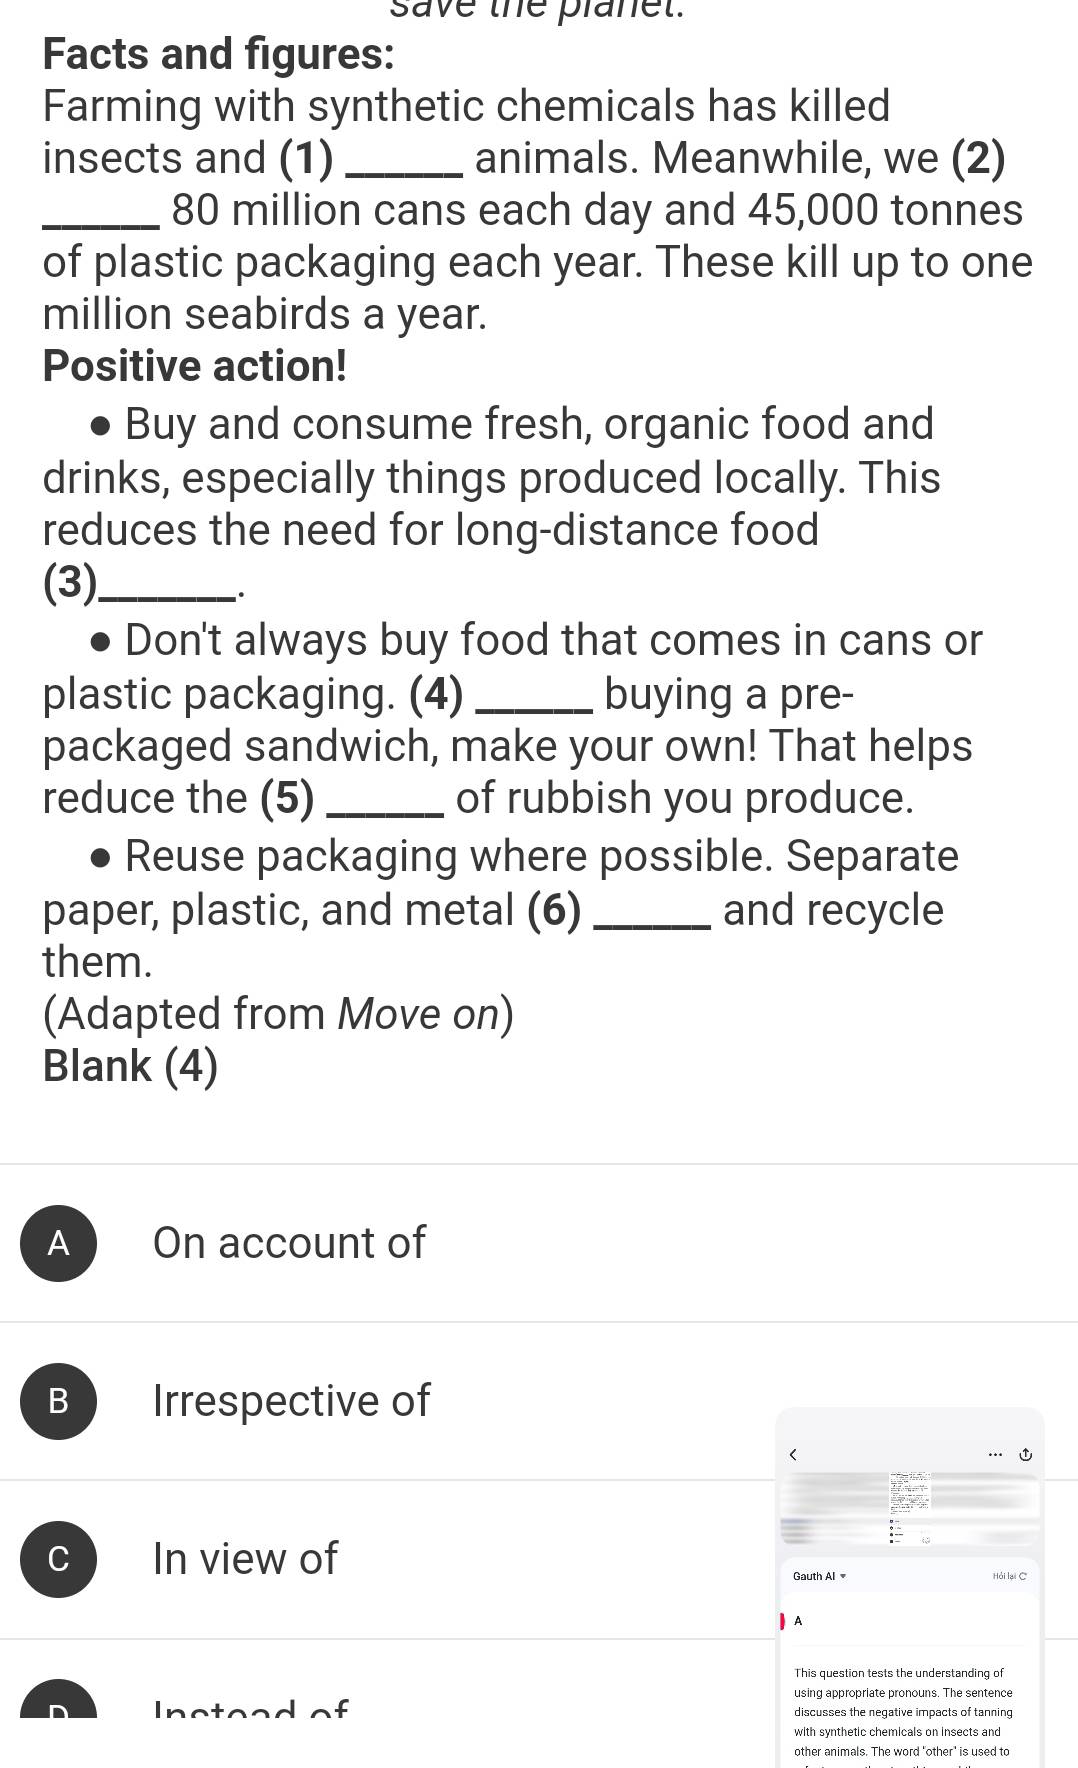Tap the share upload icon

[1025, 1454]
